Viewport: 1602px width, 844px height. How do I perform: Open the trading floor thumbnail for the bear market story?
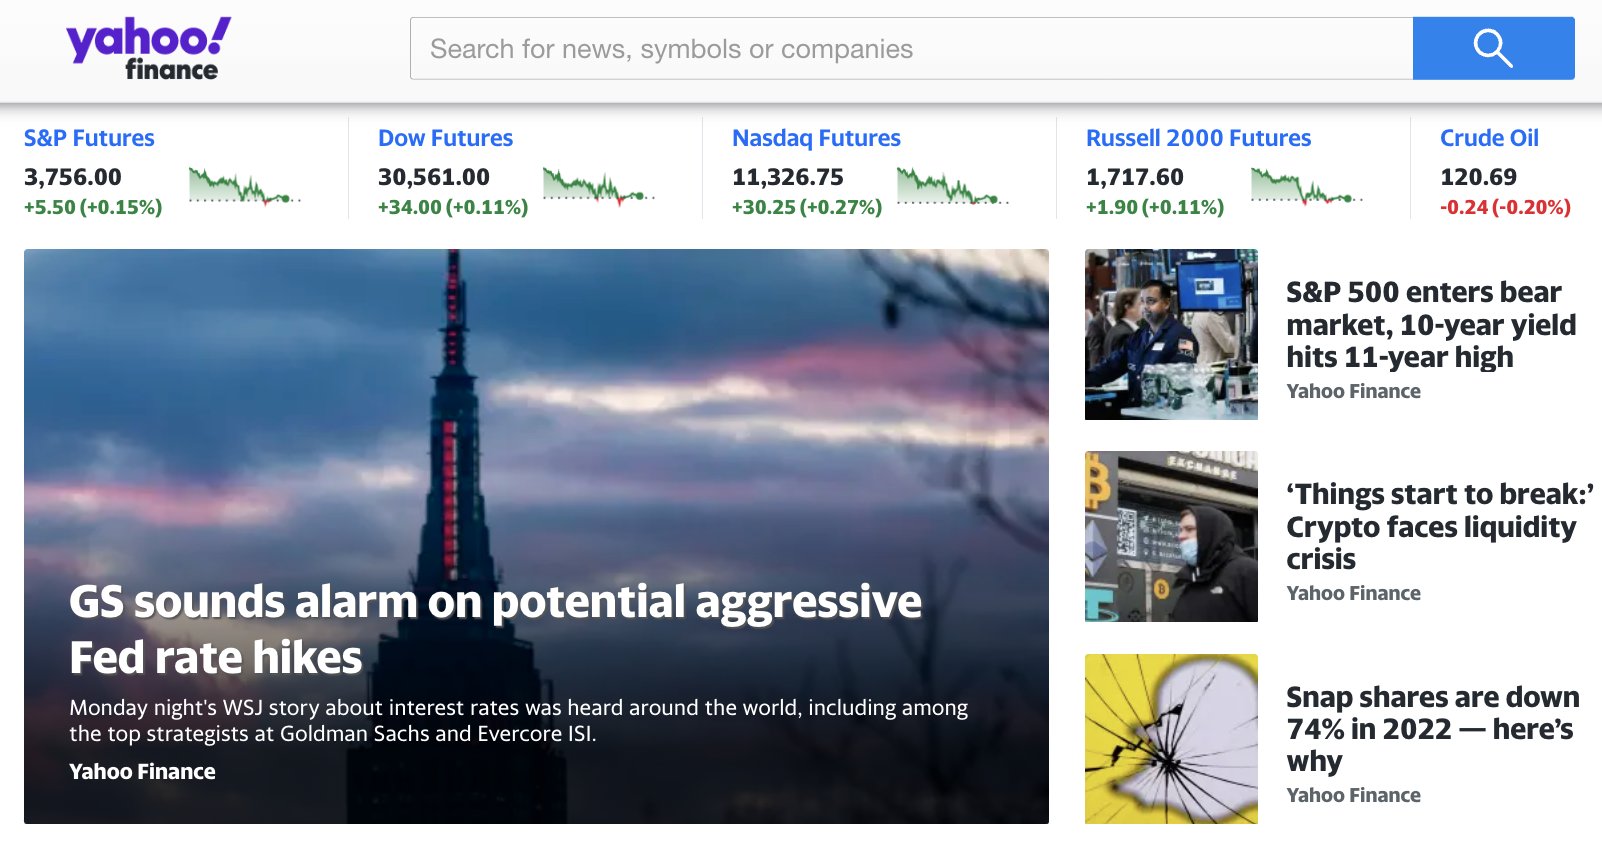pyautogui.click(x=1171, y=334)
